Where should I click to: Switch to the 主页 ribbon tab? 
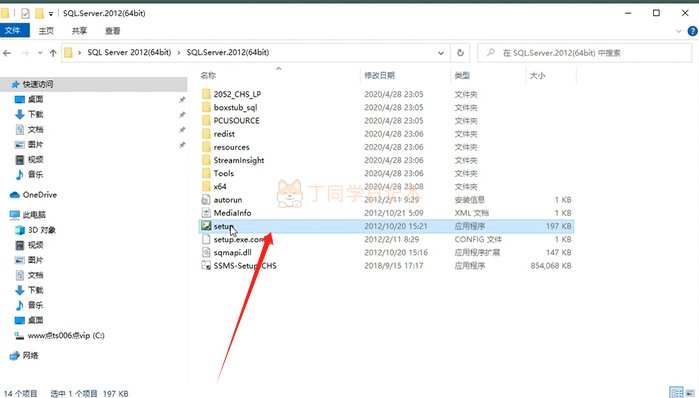[x=46, y=31]
